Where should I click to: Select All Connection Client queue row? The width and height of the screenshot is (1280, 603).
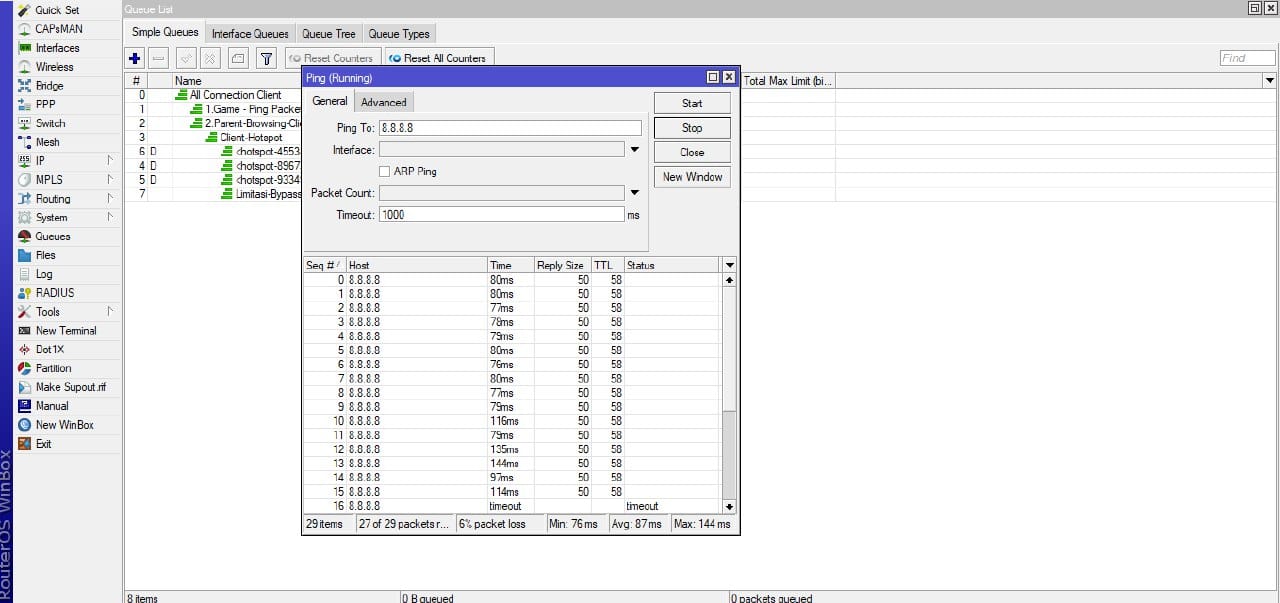point(236,95)
